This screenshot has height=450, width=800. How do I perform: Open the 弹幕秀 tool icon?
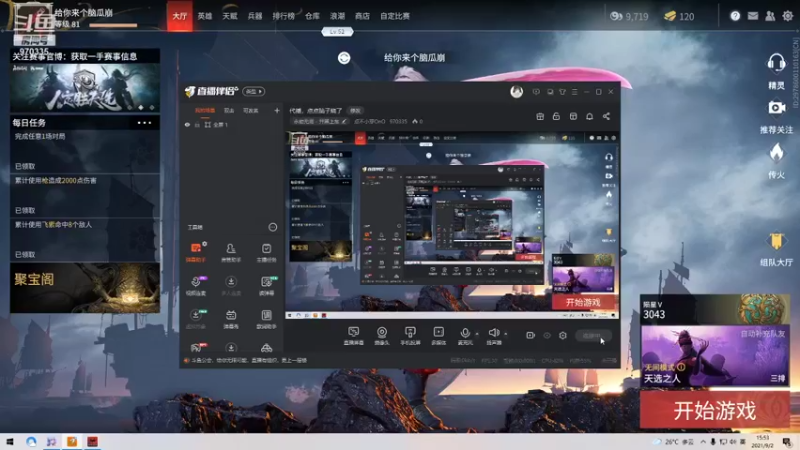[231, 319]
